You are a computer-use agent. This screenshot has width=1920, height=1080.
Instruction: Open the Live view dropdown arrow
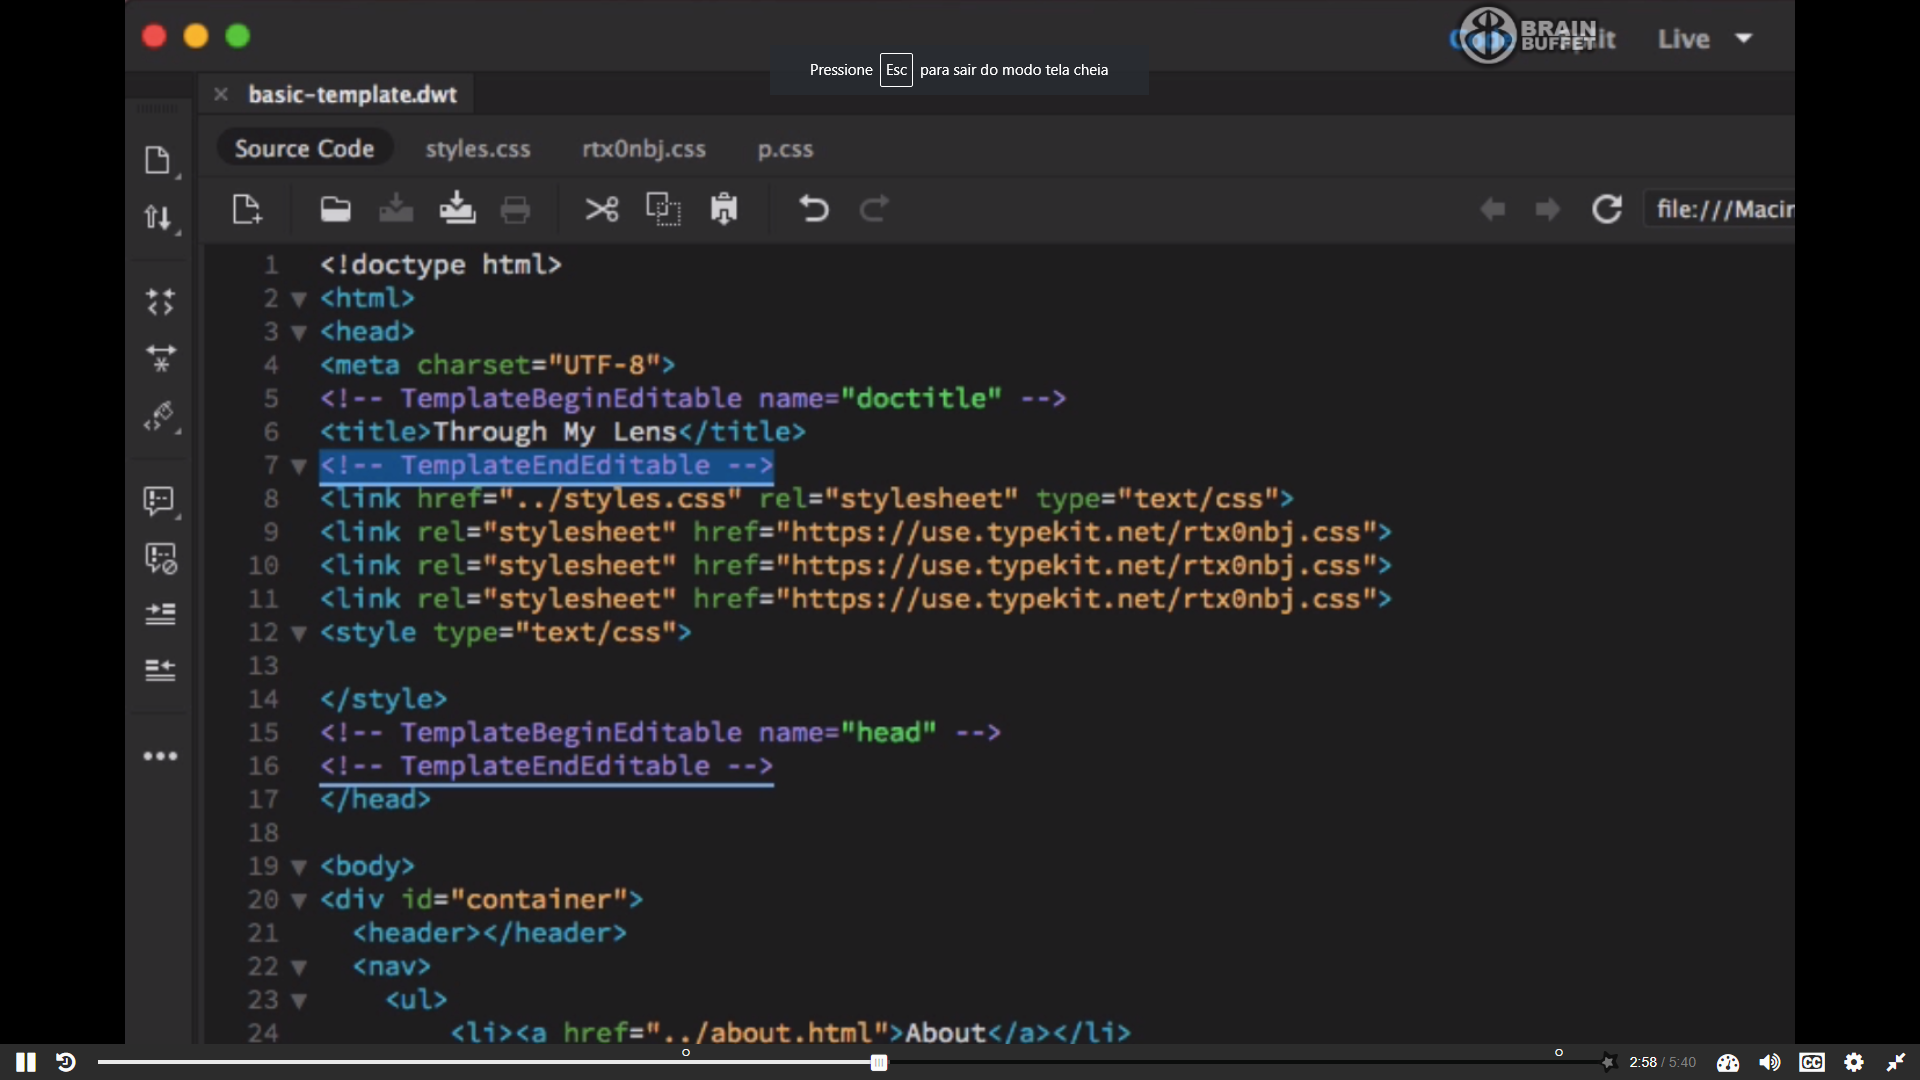click(x=1744, y=38)
